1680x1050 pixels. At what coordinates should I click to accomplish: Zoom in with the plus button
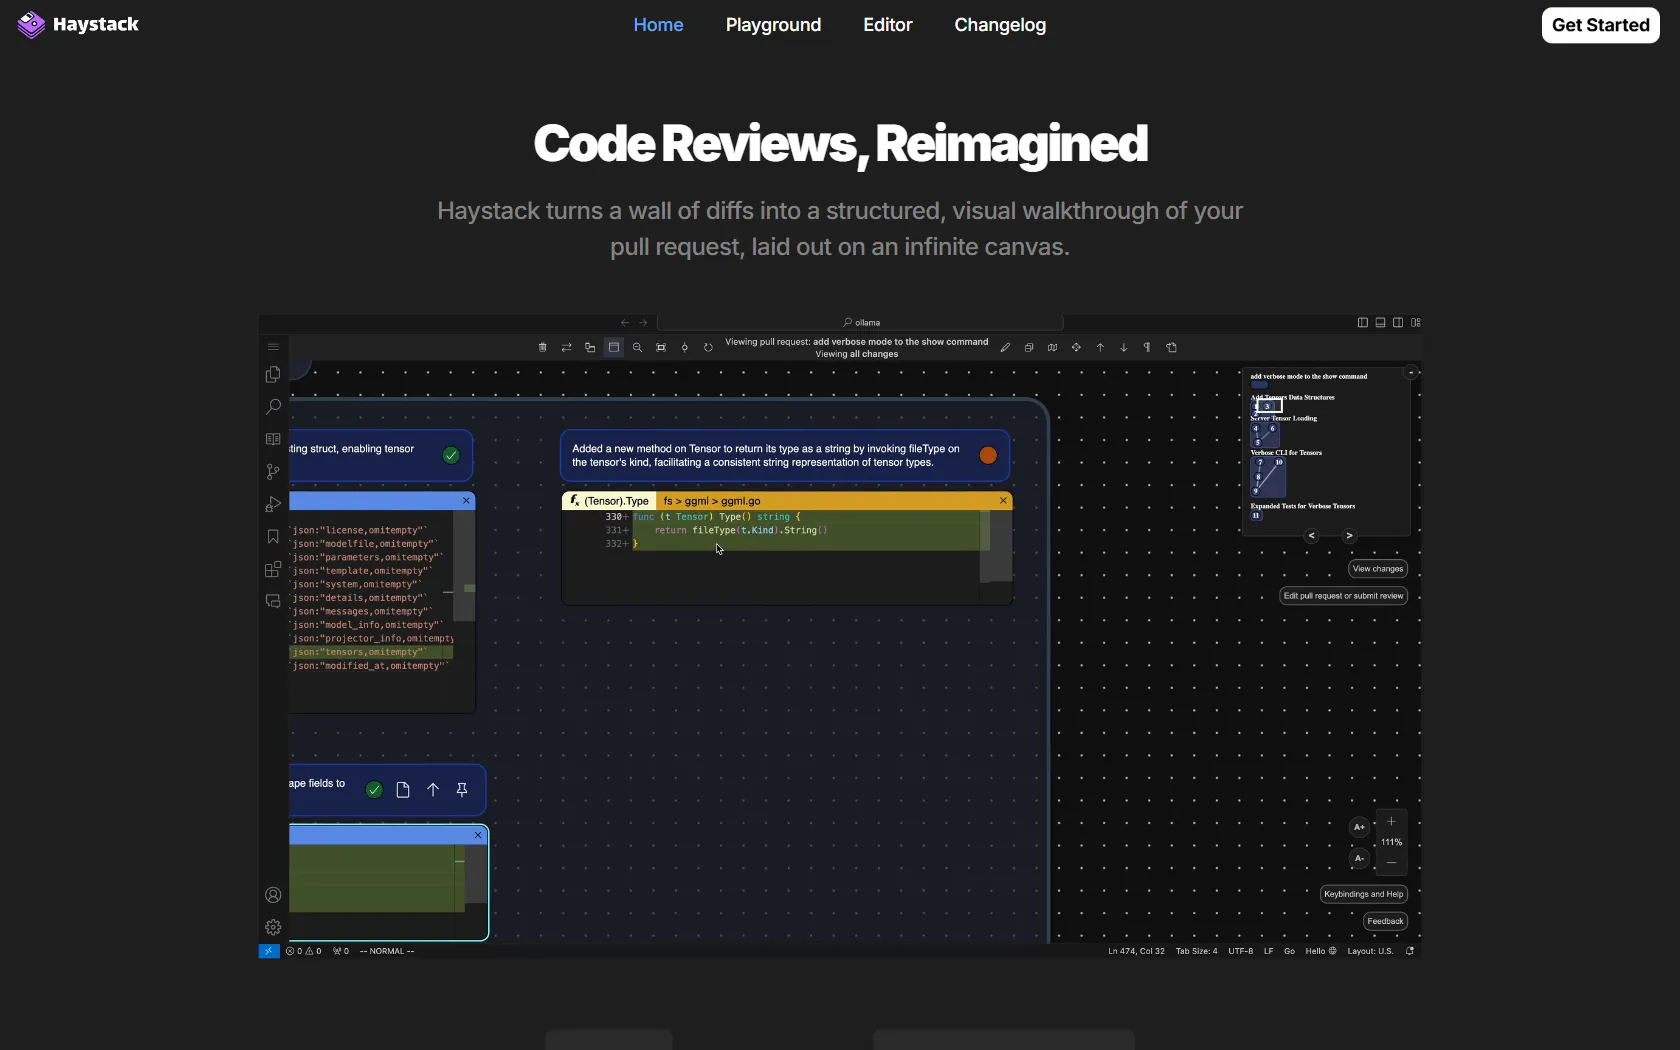pyautogui.click(x=1391, y=822)
